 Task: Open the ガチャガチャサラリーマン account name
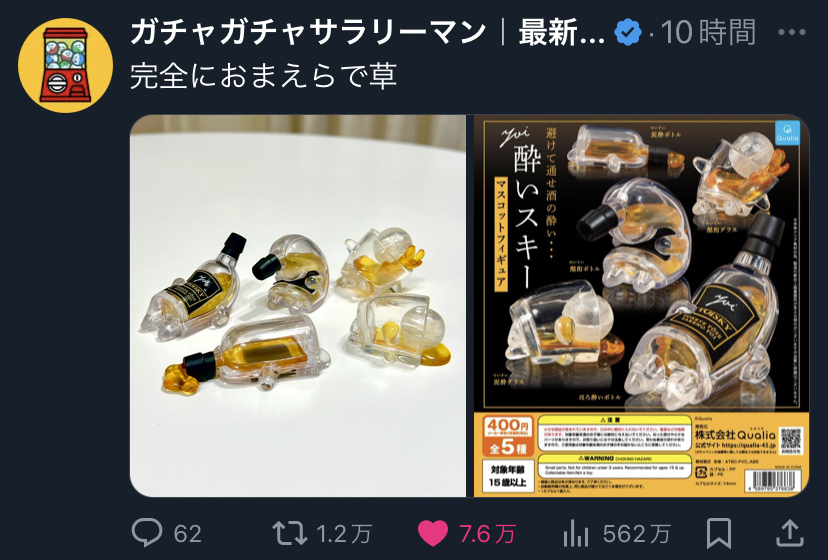click(x=308, y=32)
